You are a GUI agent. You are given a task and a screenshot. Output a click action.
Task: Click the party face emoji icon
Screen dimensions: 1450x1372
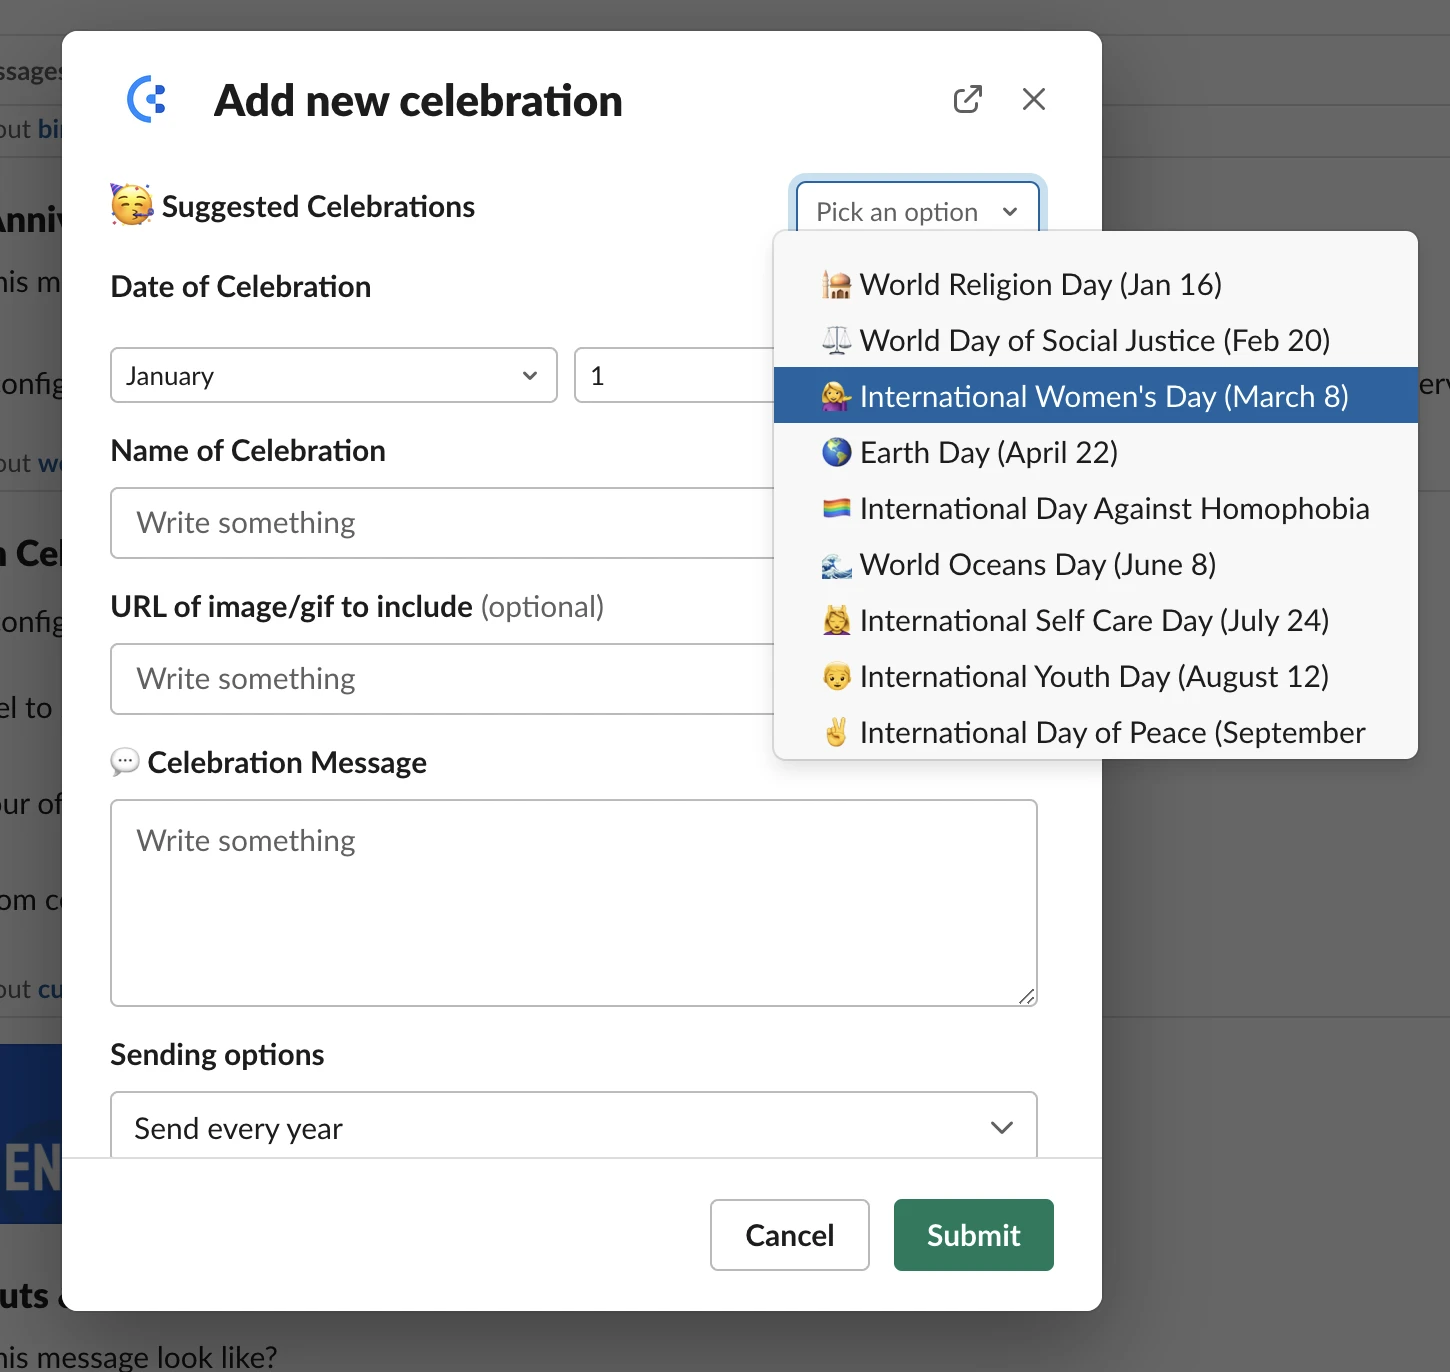(x=132, y=205)
